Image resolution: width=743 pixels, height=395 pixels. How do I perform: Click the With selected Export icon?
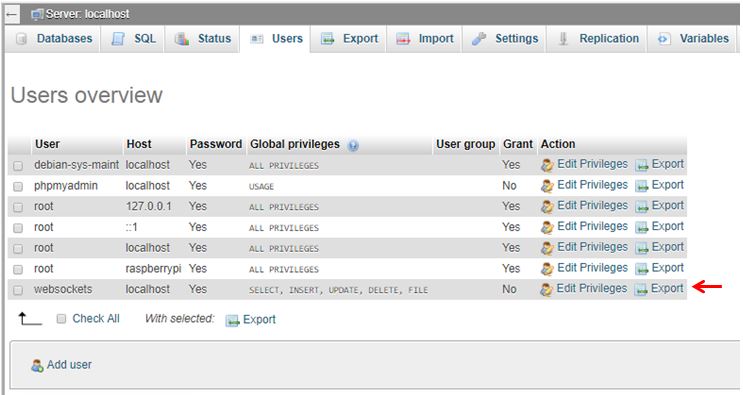(232, 321)
